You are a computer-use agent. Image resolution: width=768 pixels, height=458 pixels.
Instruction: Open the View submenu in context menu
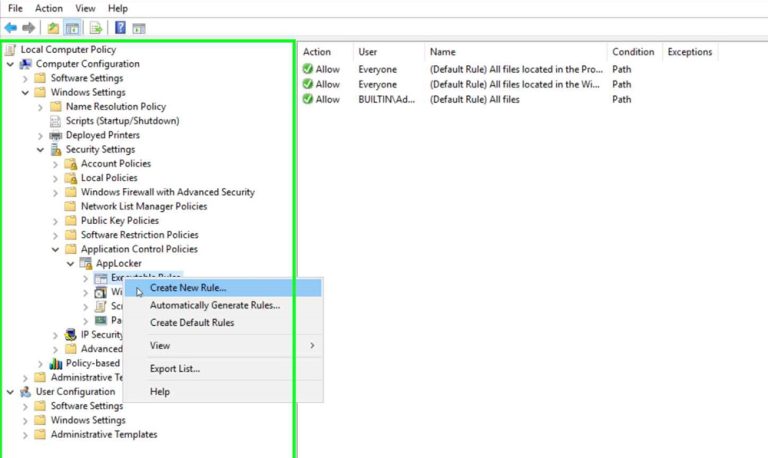[160, 345]
